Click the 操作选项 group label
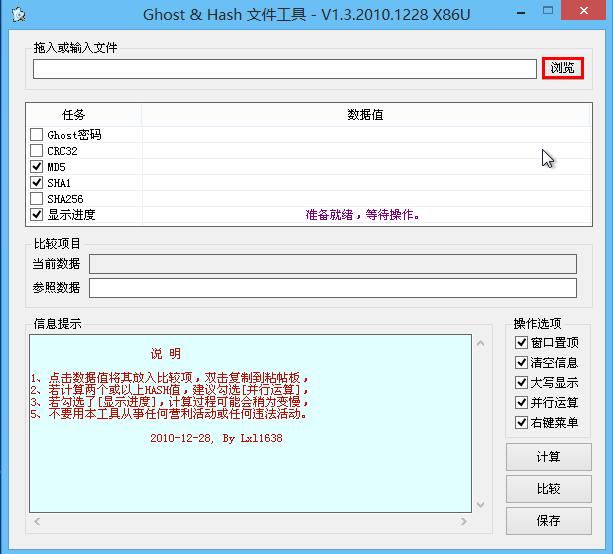The width and height of the screenshot is (613, 554). (x=537, y=324)
